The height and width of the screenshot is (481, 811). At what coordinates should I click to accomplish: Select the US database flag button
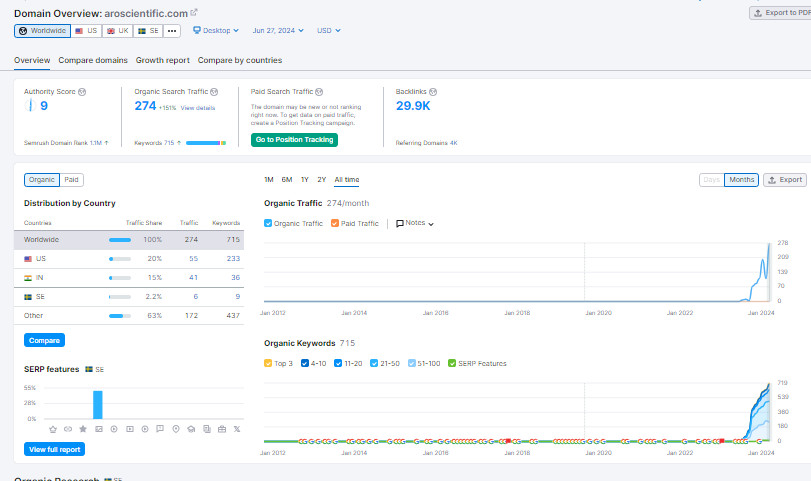[86, 31]
